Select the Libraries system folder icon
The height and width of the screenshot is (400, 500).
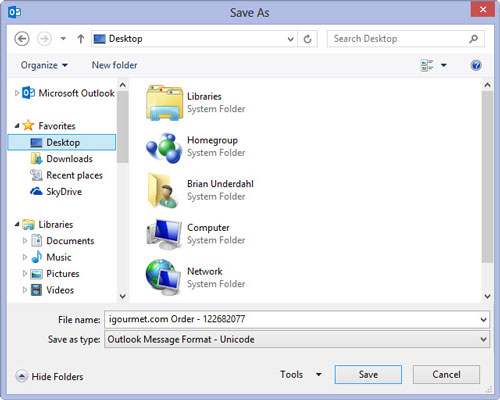click(164, 103)
